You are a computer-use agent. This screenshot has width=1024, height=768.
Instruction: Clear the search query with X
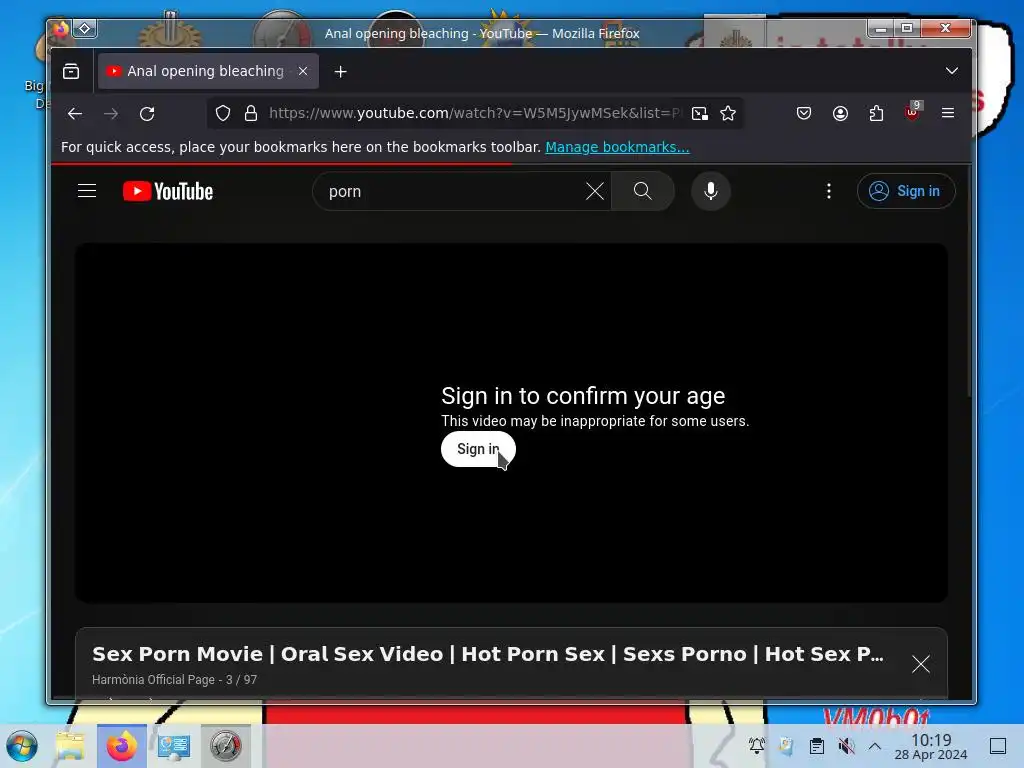tap(595, 191)
